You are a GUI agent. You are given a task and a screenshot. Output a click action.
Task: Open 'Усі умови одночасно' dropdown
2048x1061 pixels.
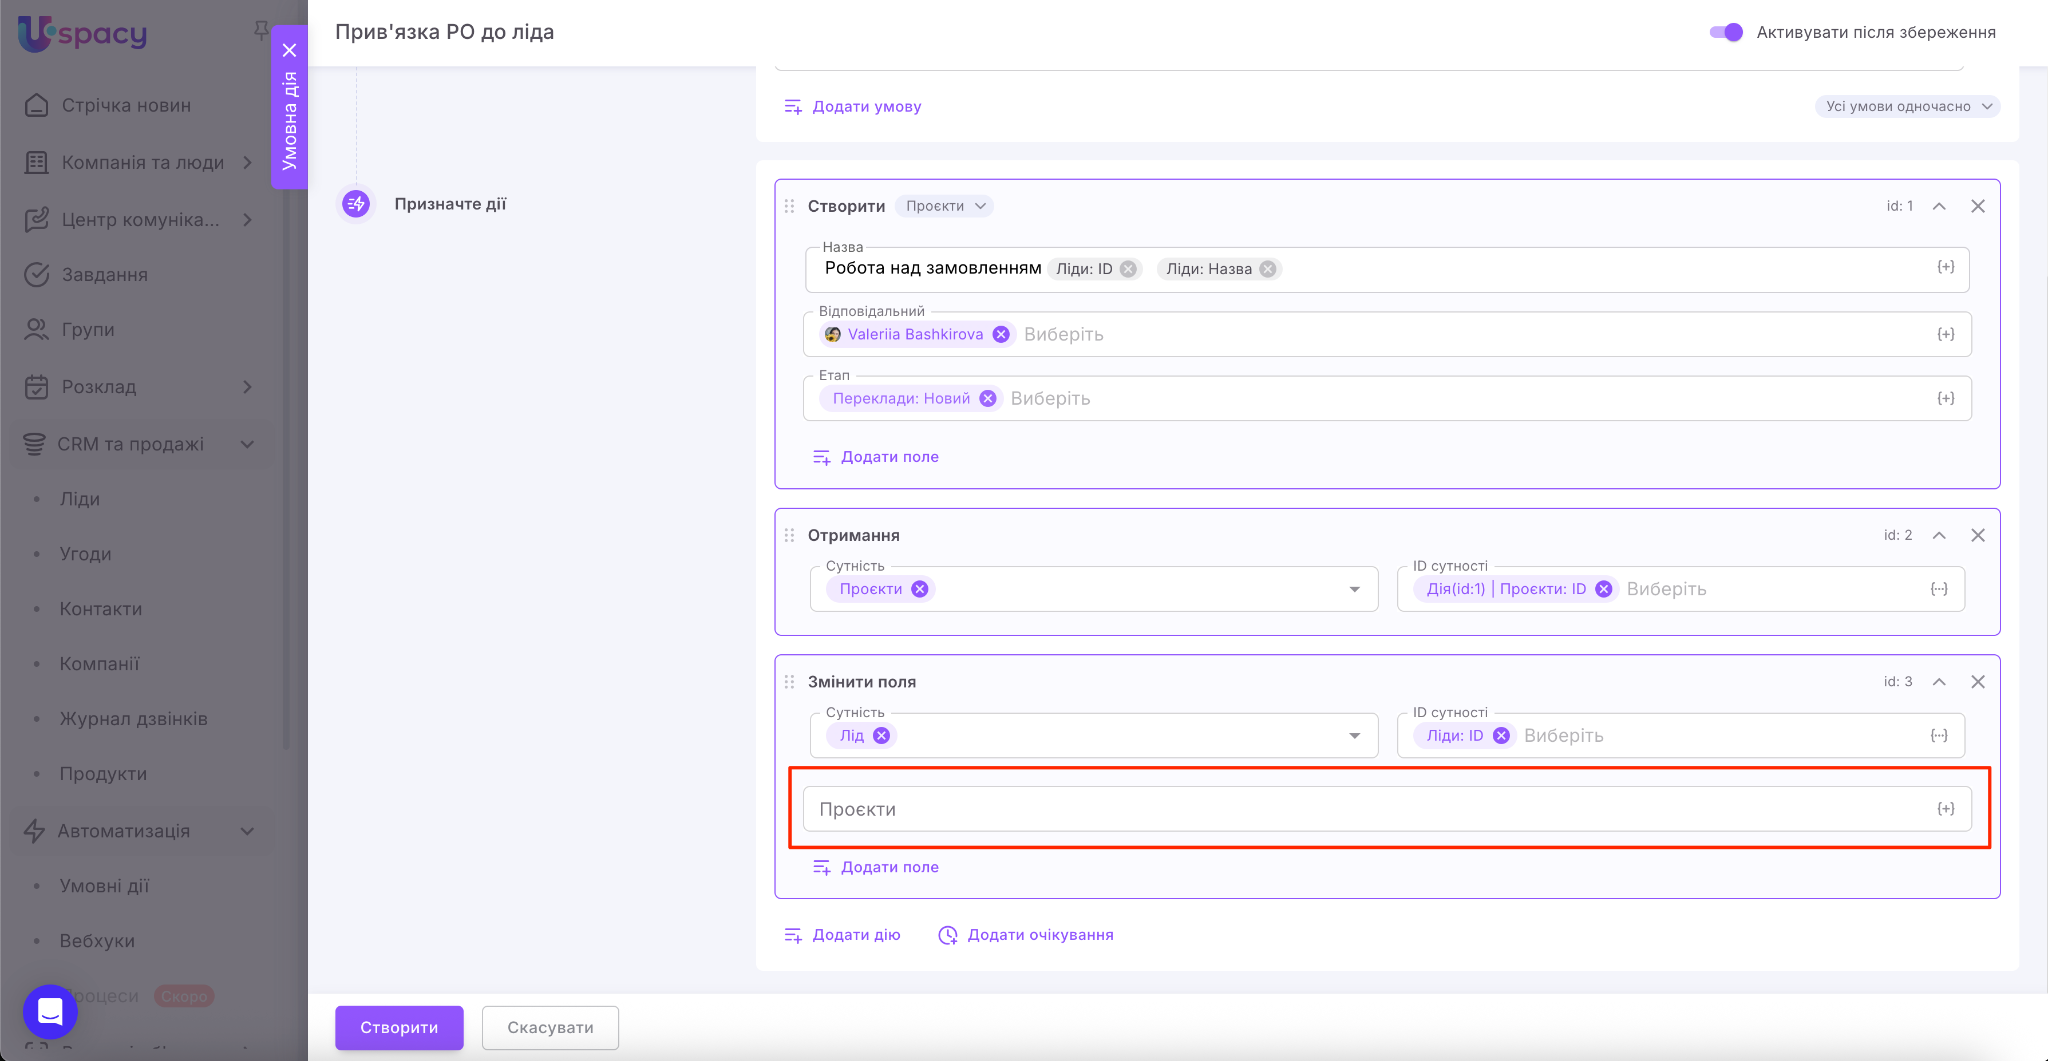(x=1907, y=106)
